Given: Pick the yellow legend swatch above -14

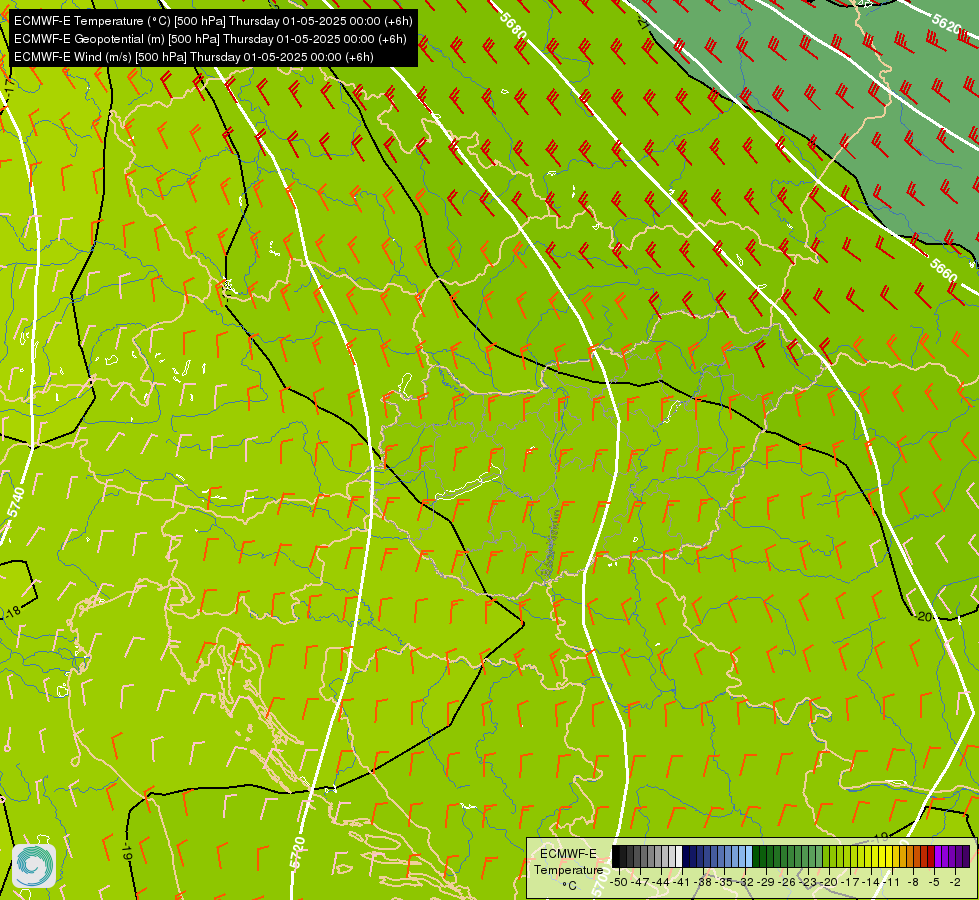Looking at the screenshot, I should point(875,856).
